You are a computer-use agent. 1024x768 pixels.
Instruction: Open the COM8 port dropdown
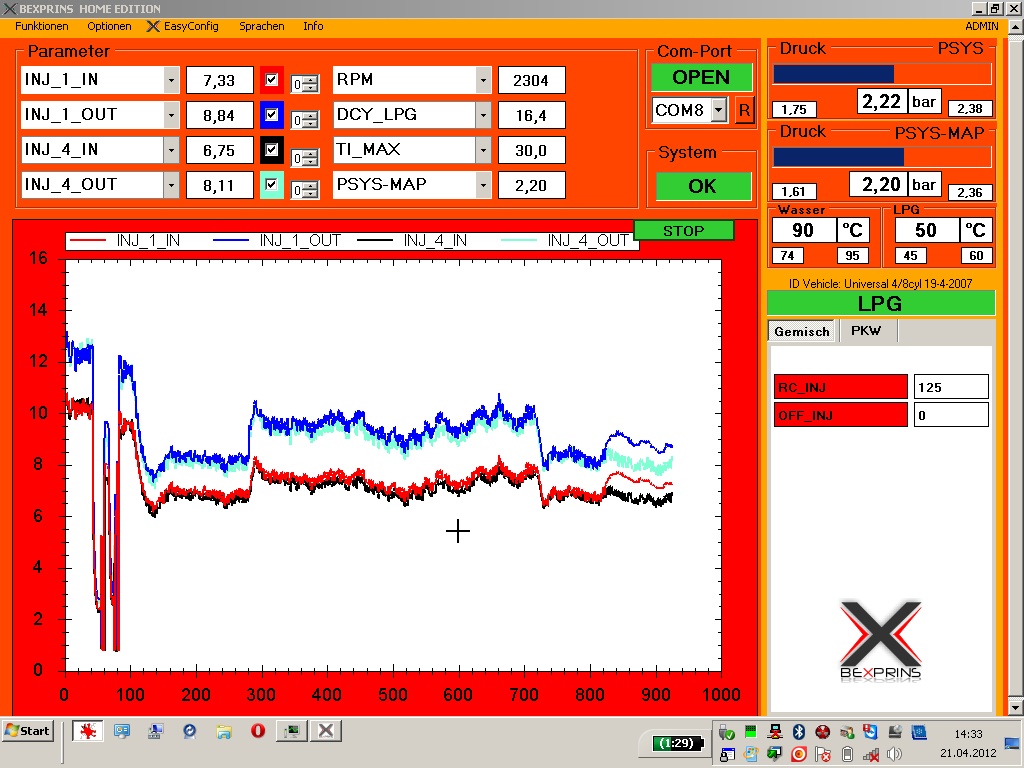pyautogui.click(x=718, y=111)
